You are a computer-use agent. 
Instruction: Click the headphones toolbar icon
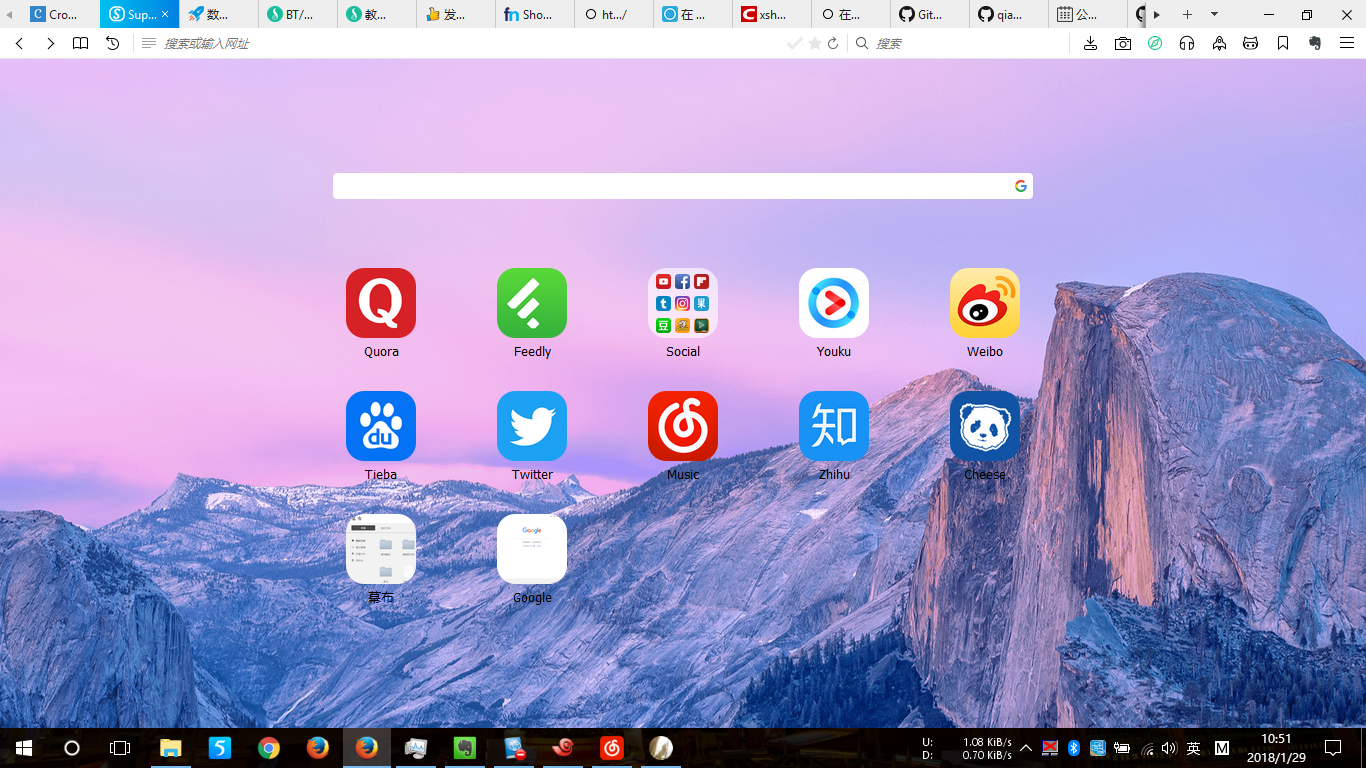(1187, 44)
